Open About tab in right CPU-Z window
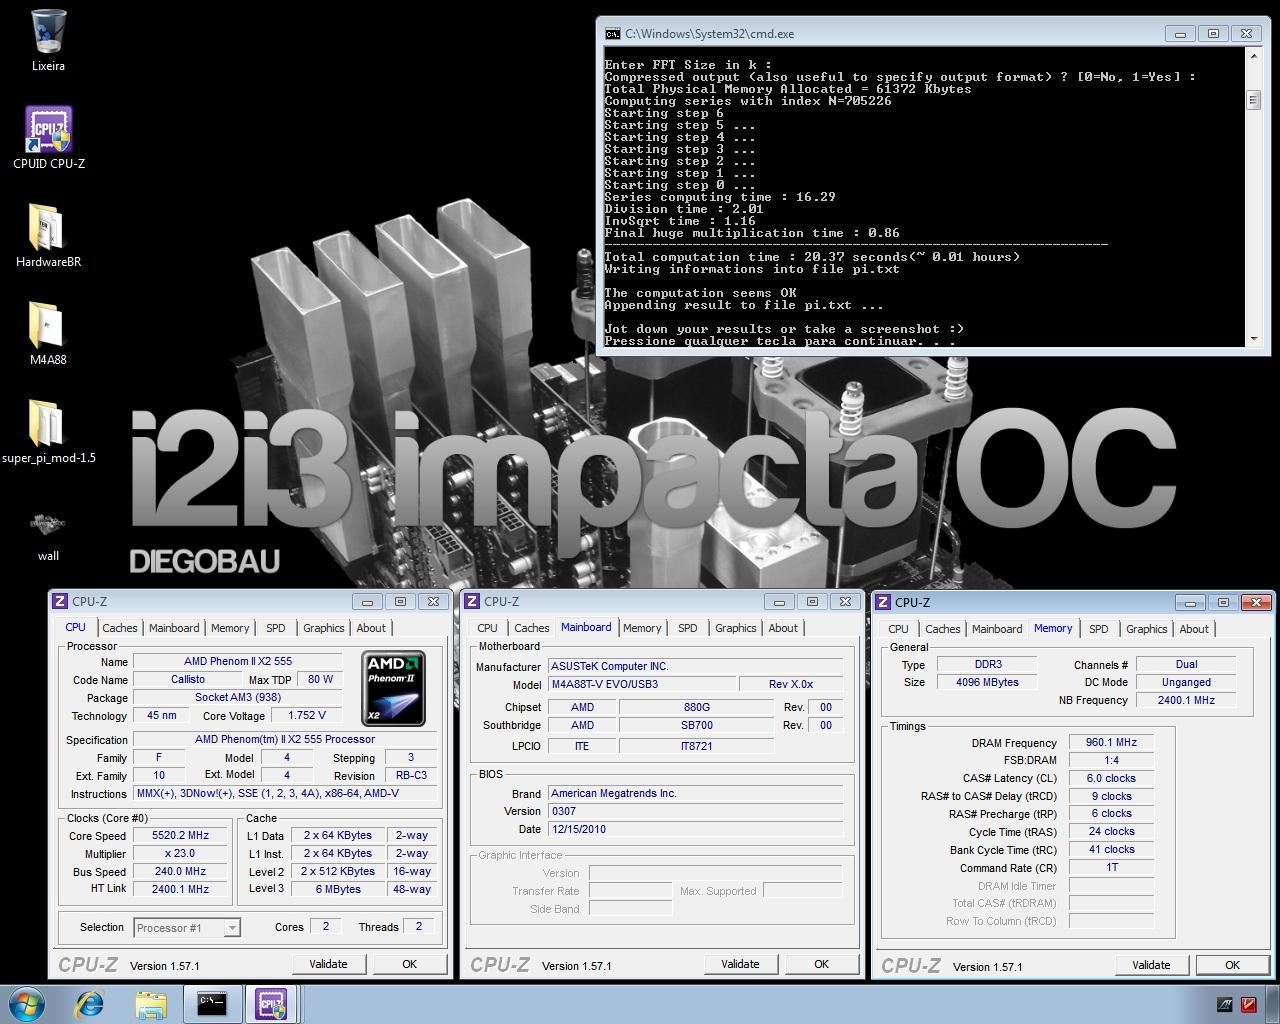This screenshot has height=1024, width=1280. [x=1194, y=629]
